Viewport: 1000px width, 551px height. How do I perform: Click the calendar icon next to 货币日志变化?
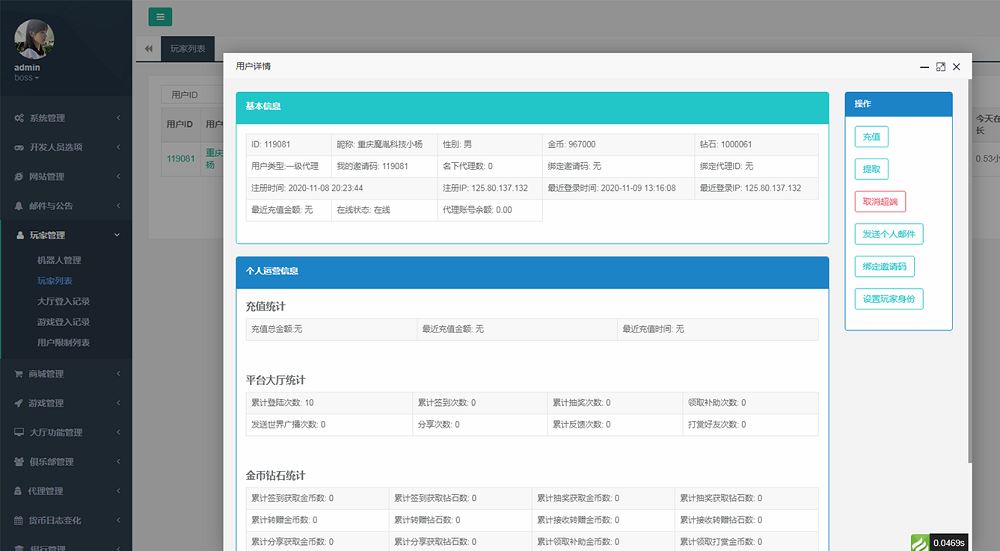click(x=19, y=521)
